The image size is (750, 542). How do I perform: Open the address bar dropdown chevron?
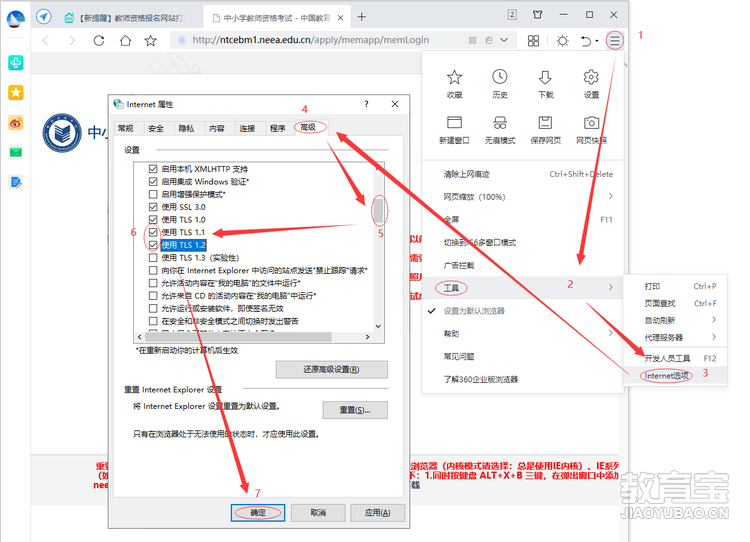[x=504, y=40]
